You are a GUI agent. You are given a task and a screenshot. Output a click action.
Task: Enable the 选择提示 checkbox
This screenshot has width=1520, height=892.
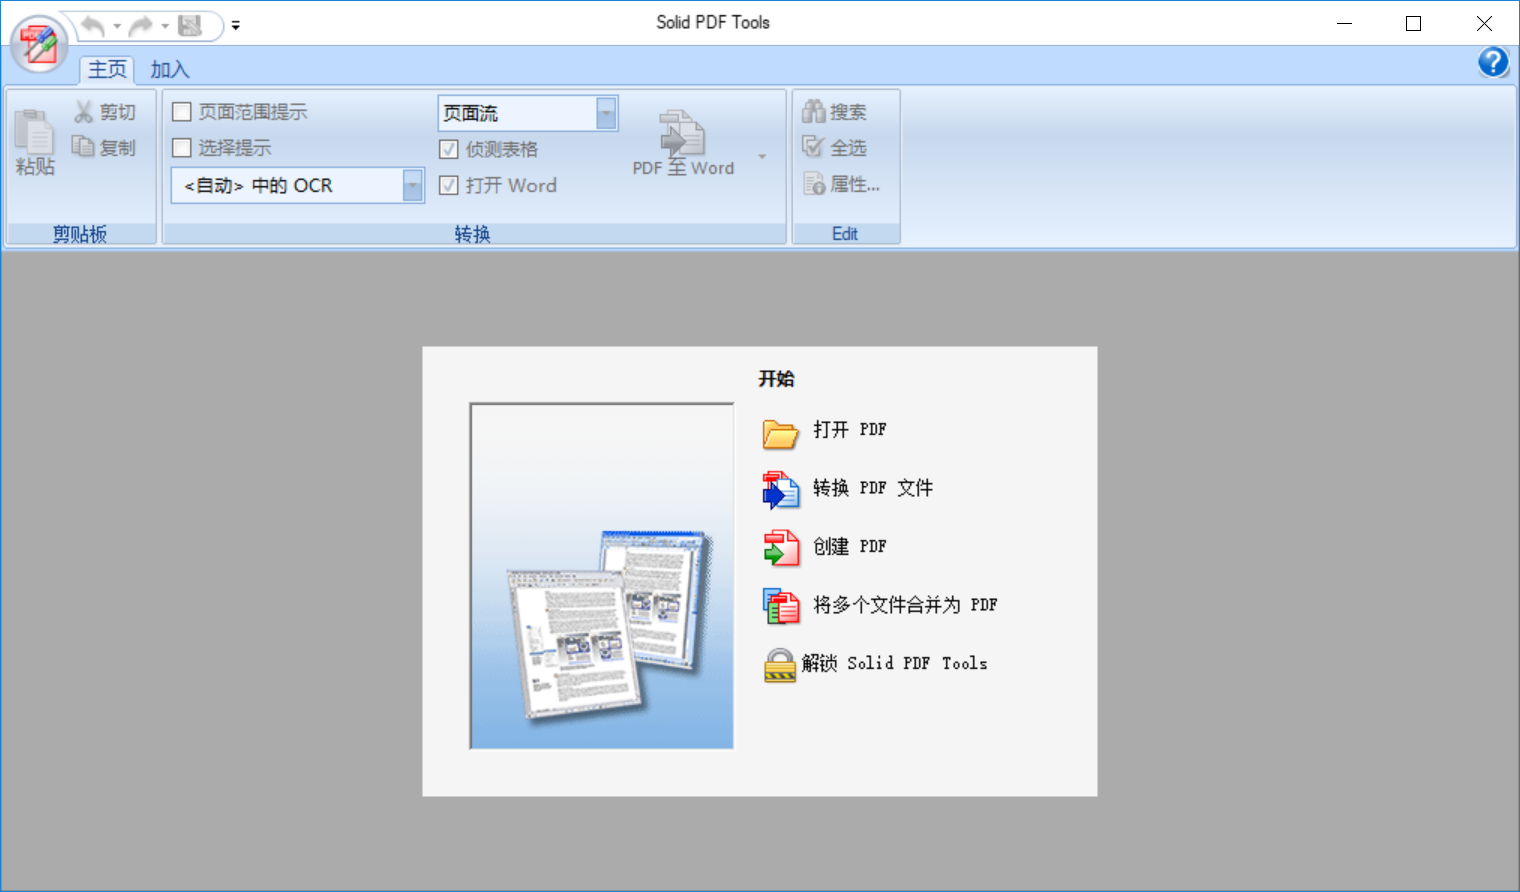(x=182, y=148)
